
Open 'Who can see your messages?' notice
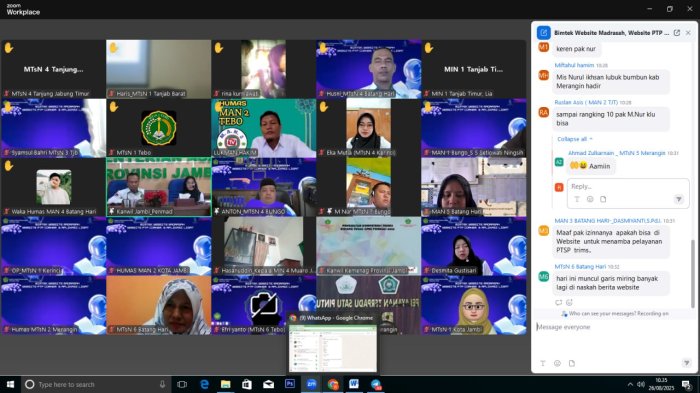(x=615, y=314)
